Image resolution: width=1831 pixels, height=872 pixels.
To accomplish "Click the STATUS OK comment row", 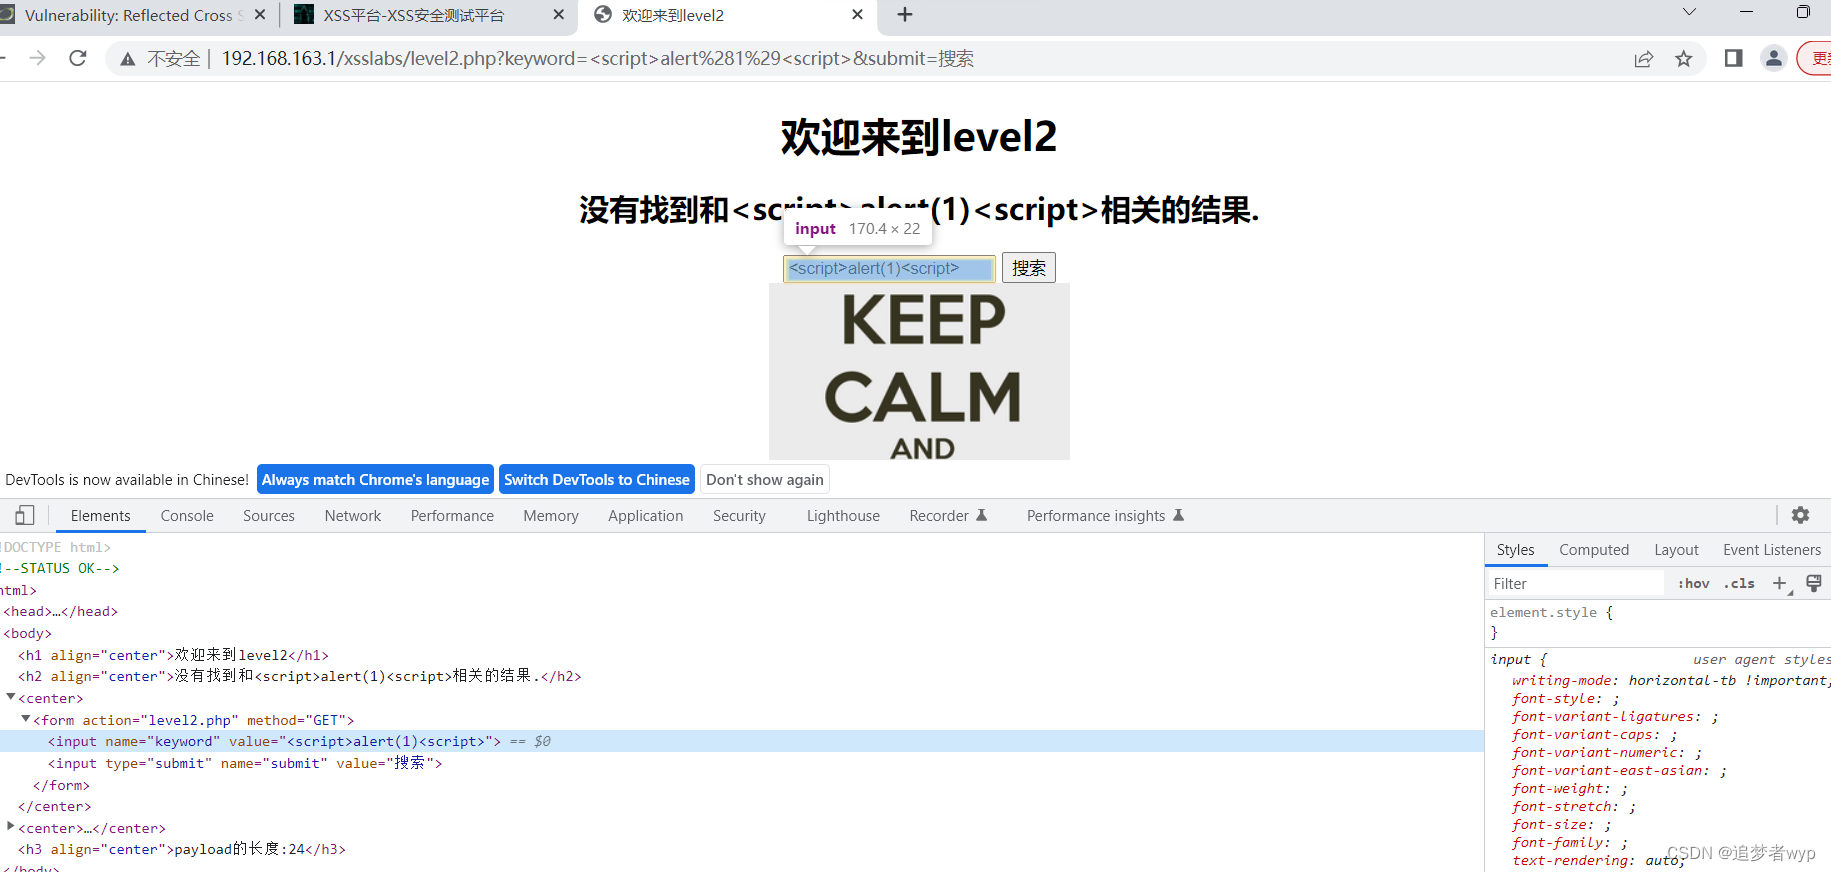I will 741,568.
